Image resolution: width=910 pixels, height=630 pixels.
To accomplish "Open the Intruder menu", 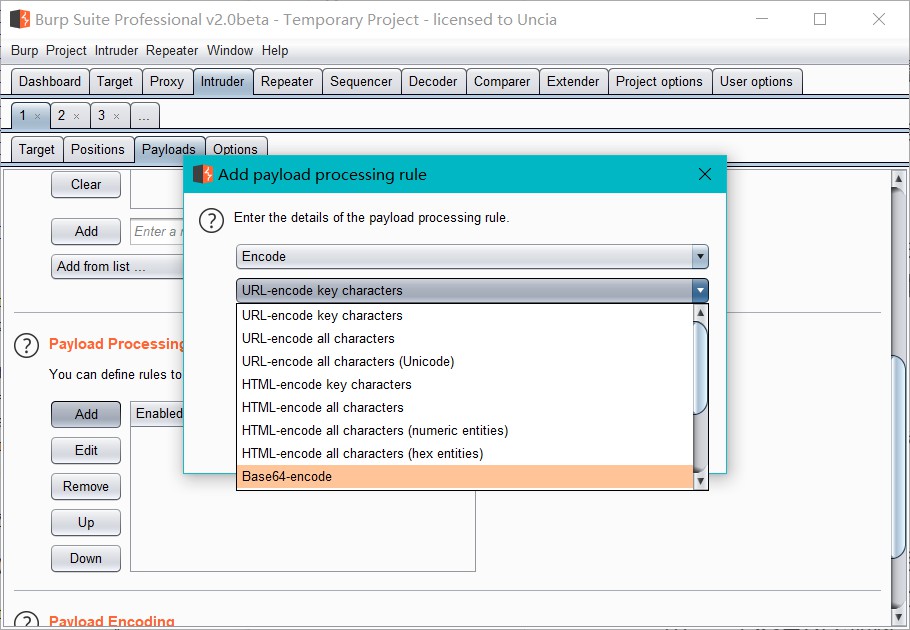I will point(117,50).
